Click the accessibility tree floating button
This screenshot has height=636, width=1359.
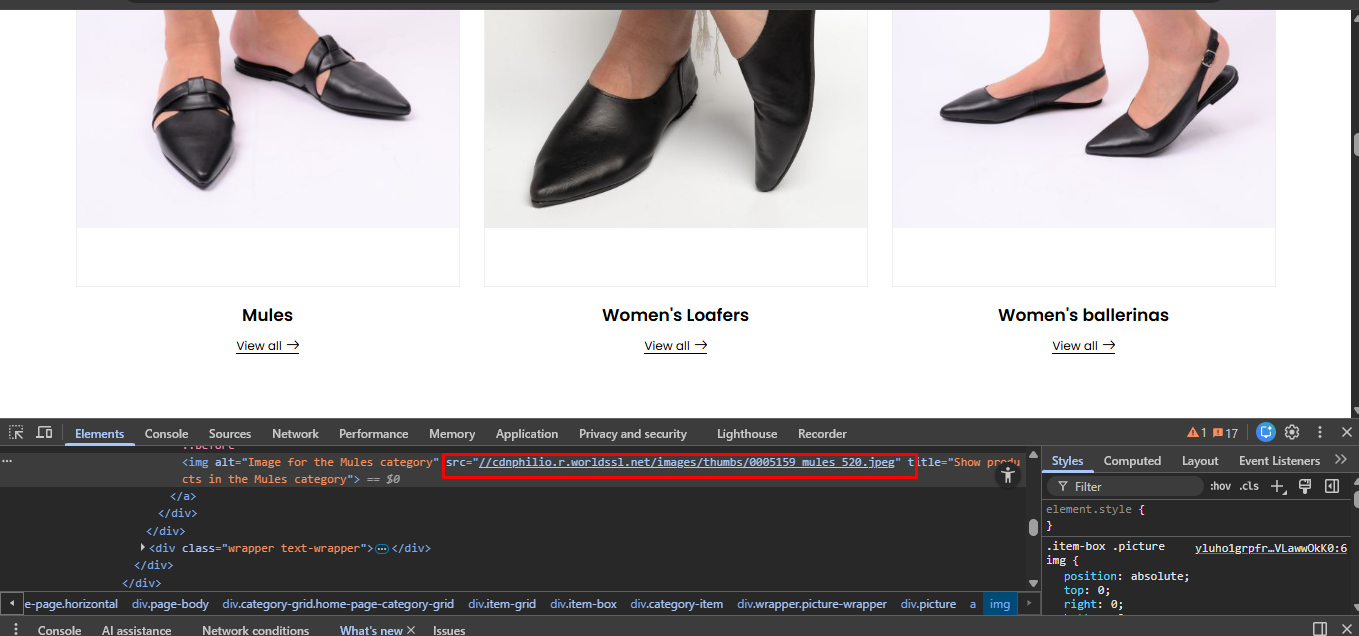pos(1007,476)
